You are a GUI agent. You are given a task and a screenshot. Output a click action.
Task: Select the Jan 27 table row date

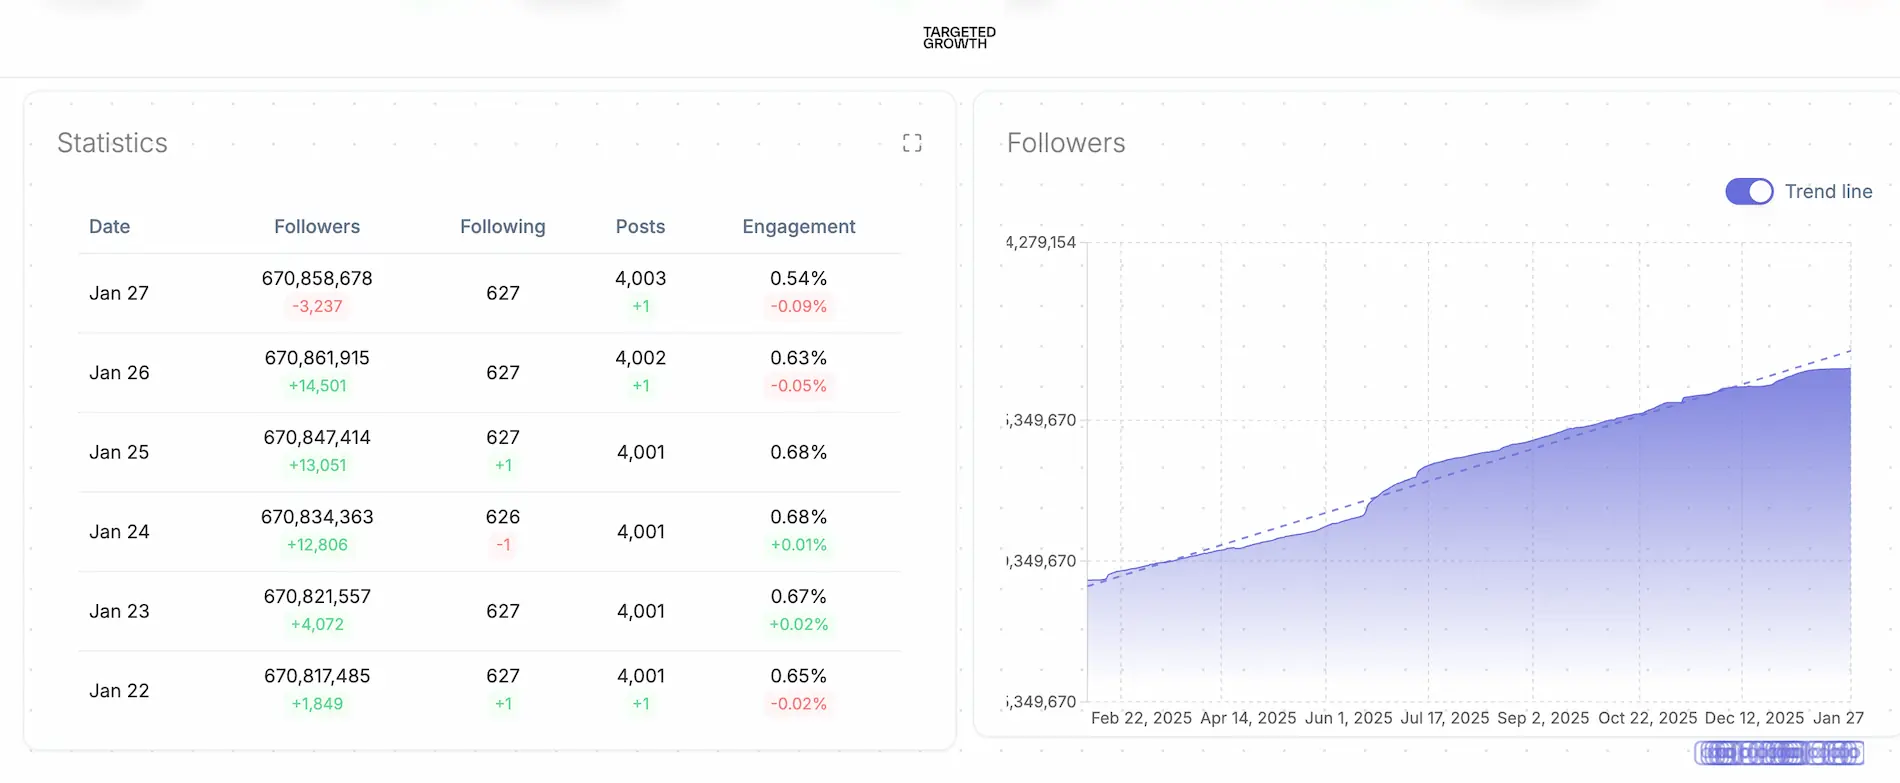point(119,293)
